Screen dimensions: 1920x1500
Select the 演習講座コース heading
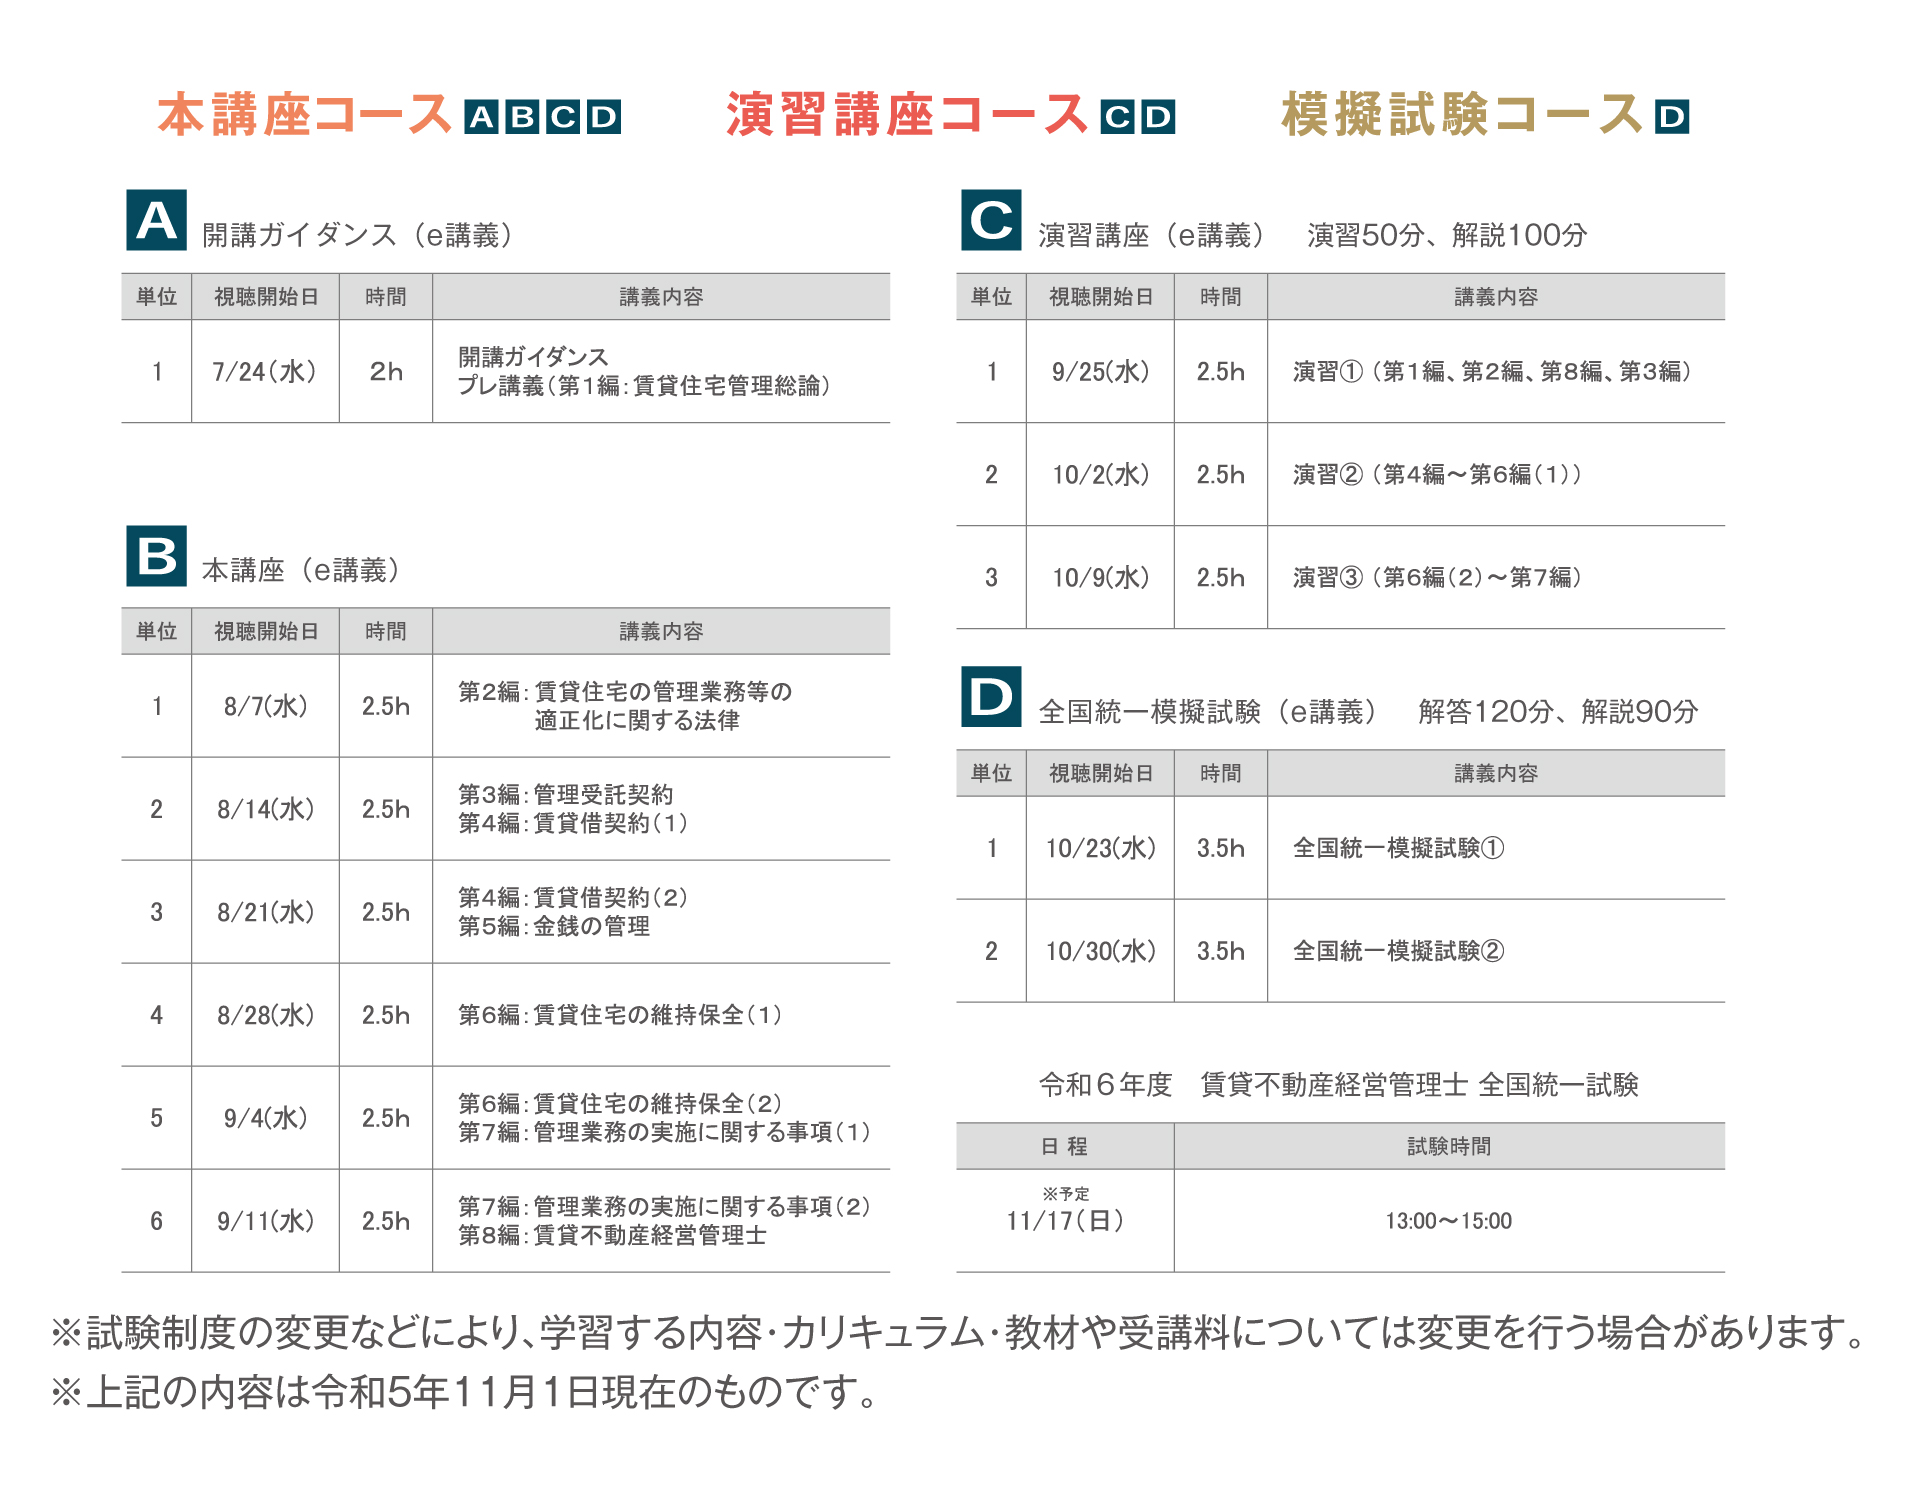[x=907, y=115]
